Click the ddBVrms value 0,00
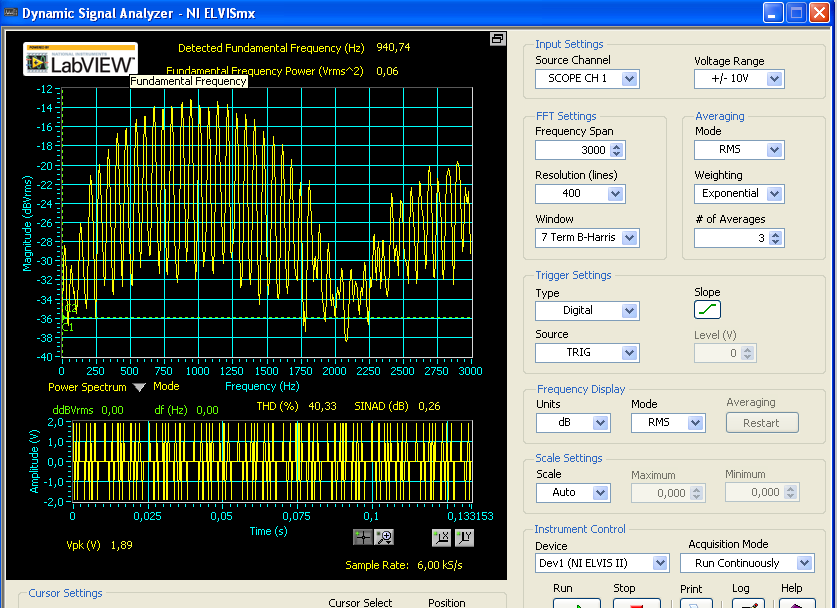 (112, 410)
